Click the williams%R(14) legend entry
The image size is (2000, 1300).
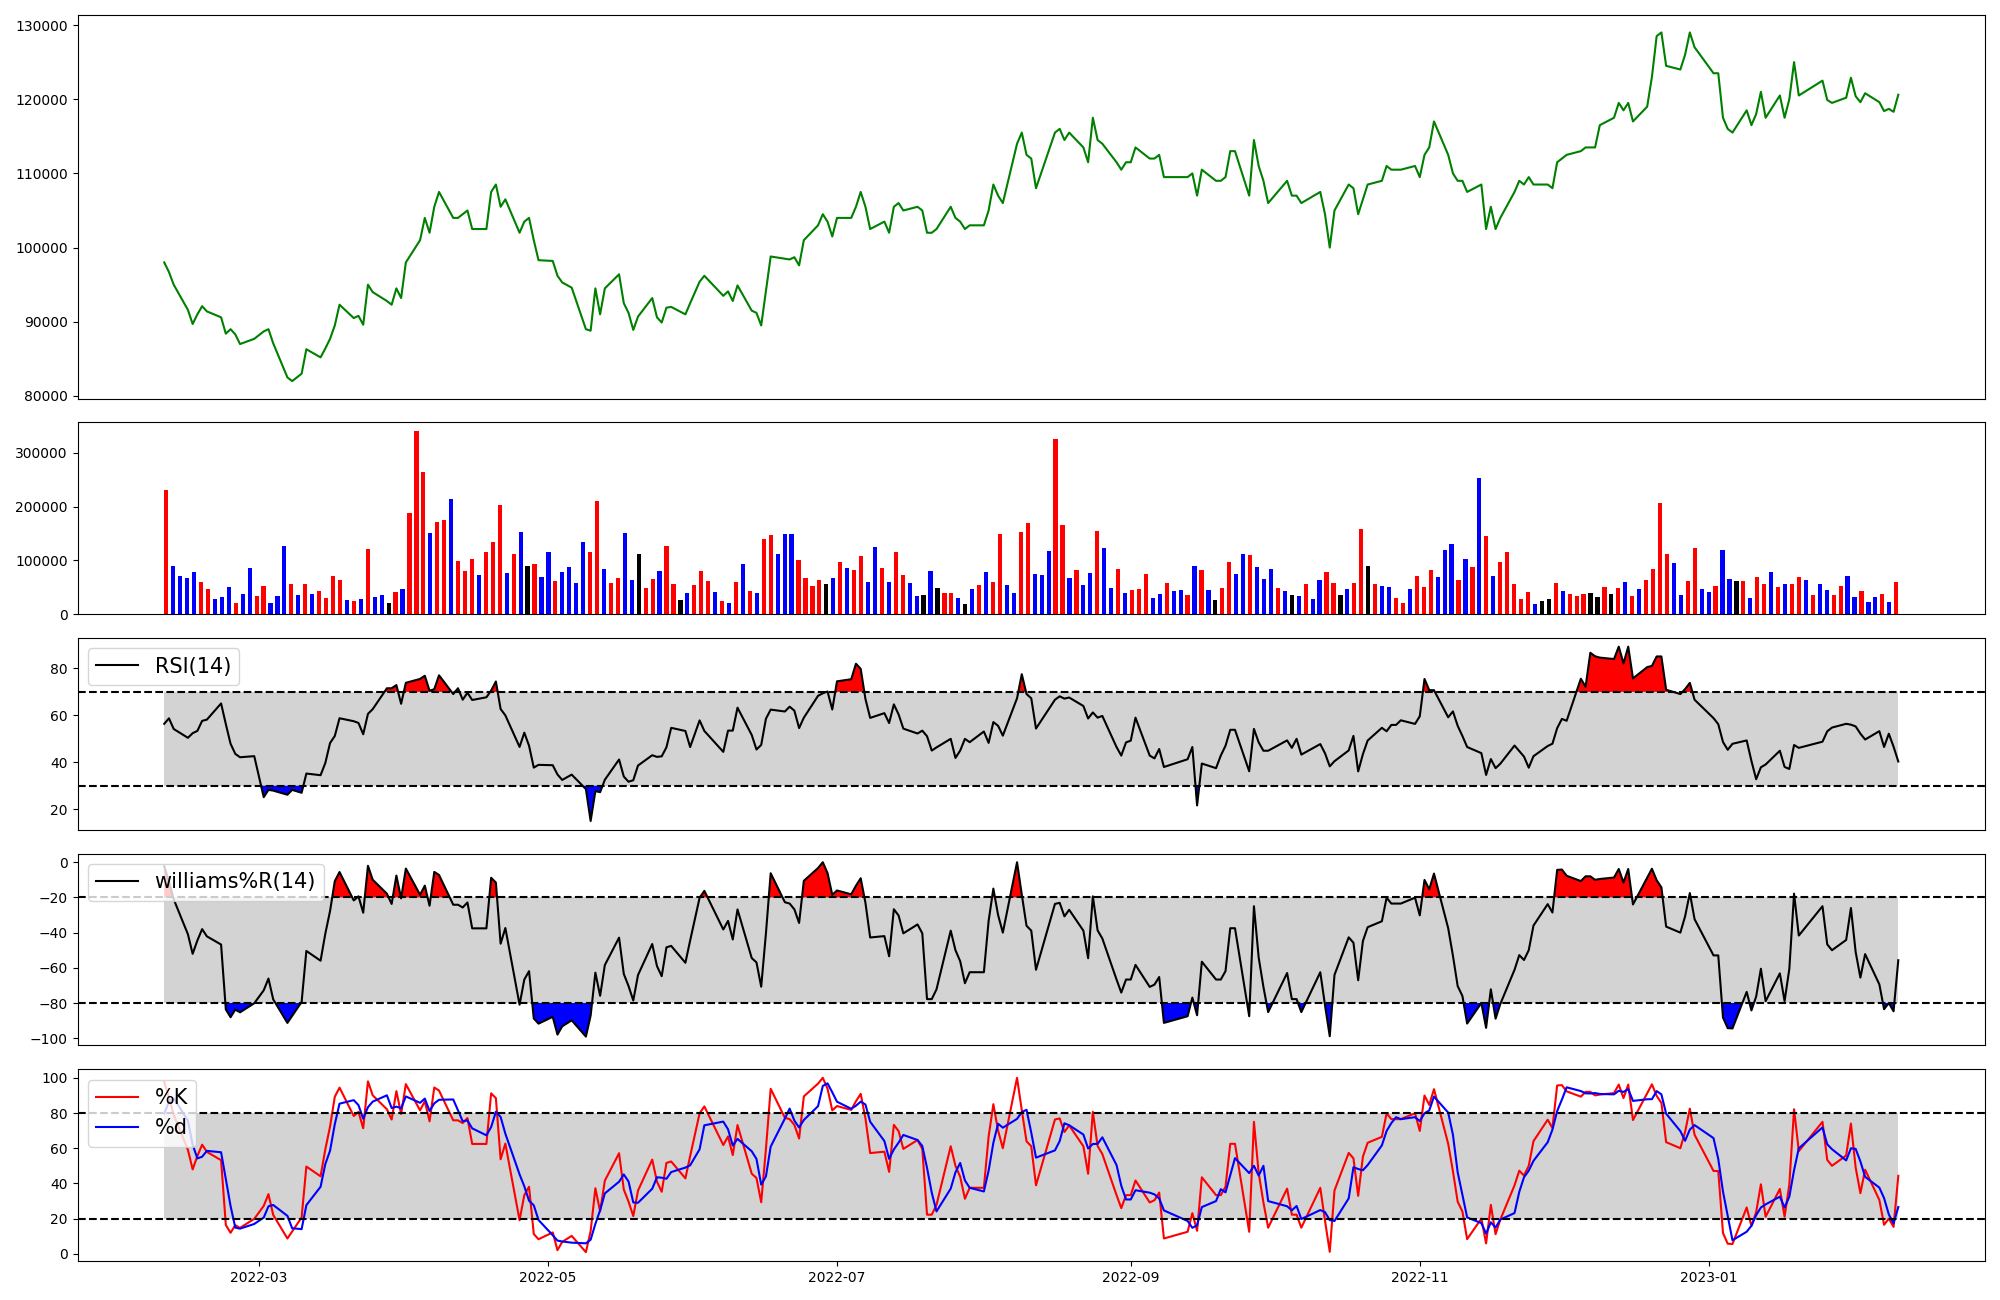234,881
